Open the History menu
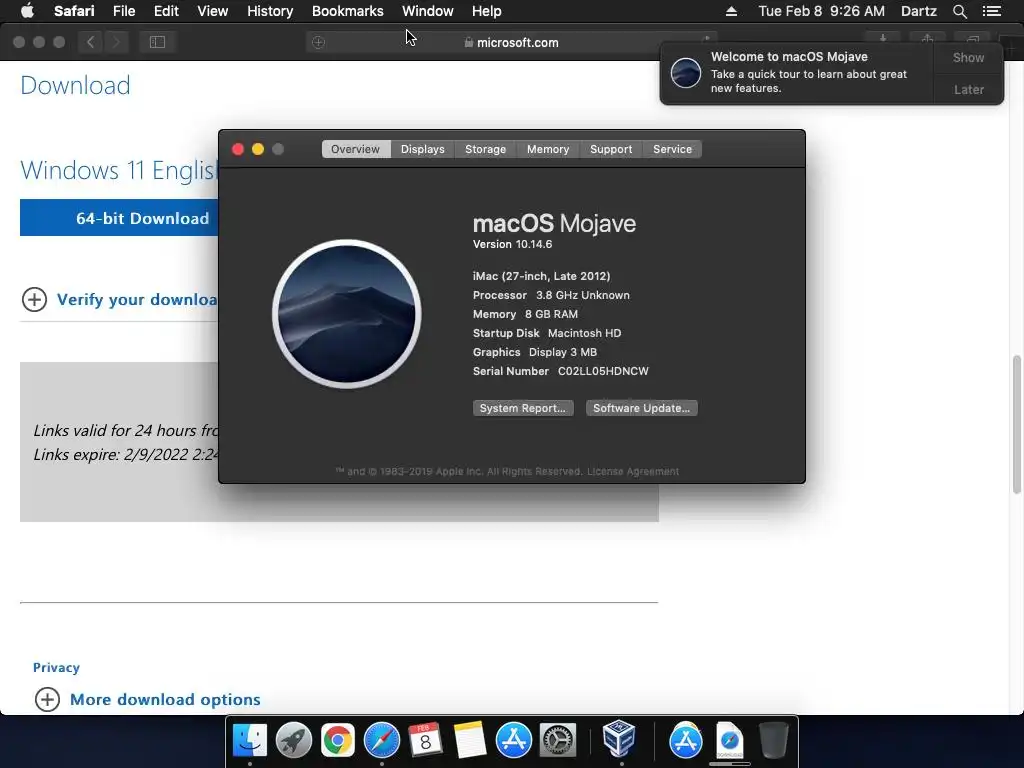This screenshot has width=1024, height=768. tap(270, 11)
